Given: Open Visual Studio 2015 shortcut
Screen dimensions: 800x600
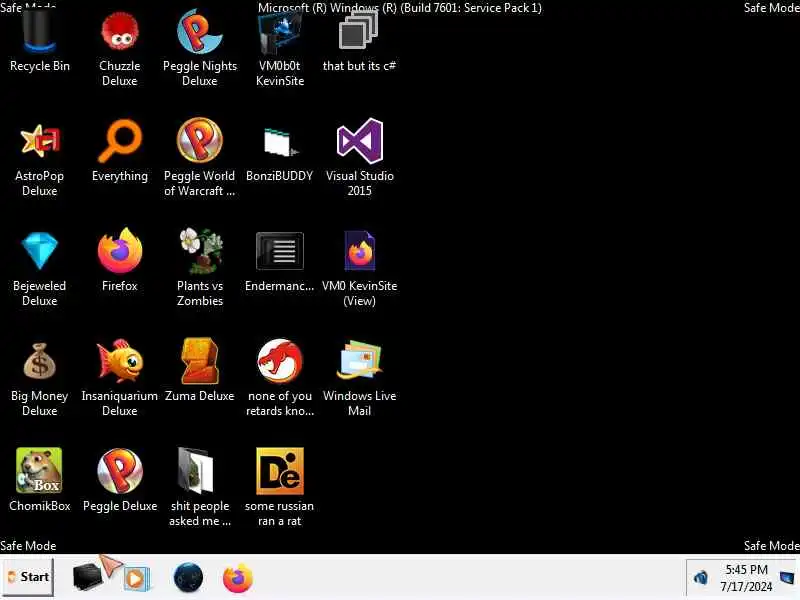Looking at the screenshot, I should click(360, 141).
